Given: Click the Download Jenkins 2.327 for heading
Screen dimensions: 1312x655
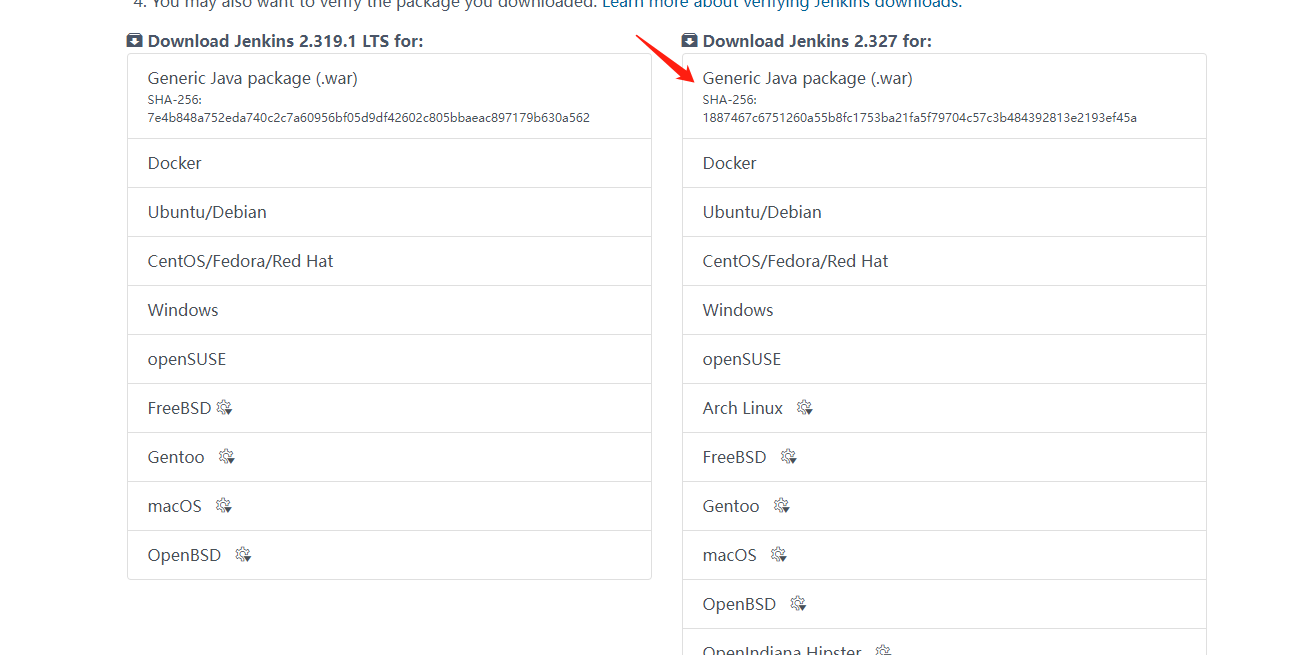Looking at the screenshot, I should click(817, 41).
